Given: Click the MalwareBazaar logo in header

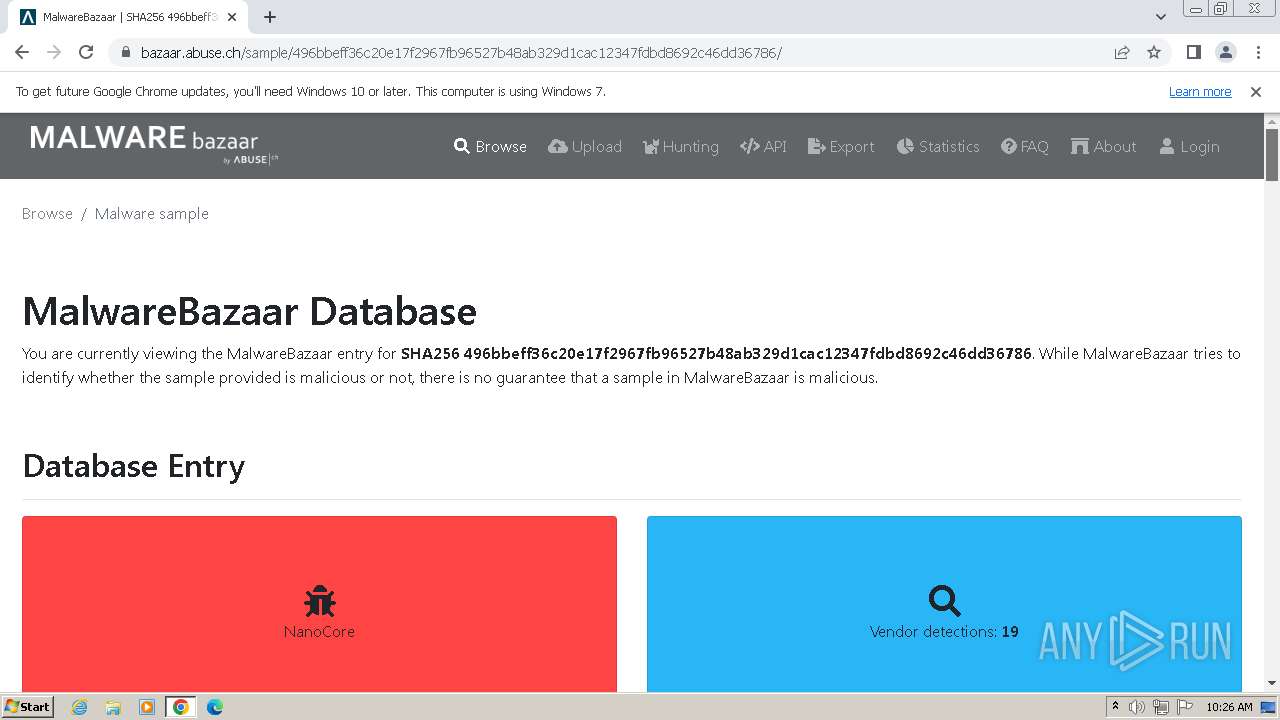Looking at the screenshot, I should tap(155, 143).
